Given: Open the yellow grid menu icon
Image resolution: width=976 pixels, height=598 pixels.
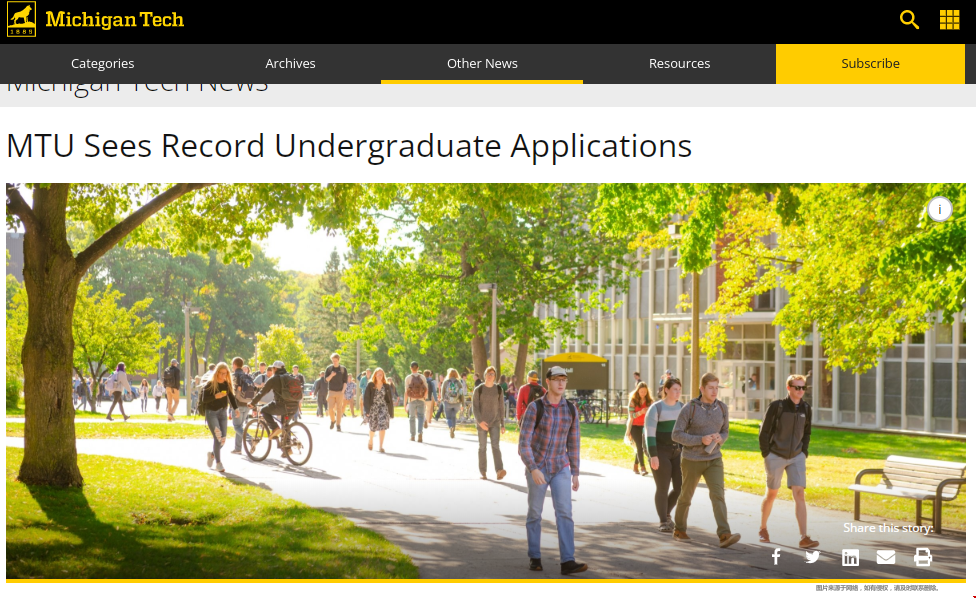Looking at the screenshot, I should pos(949,20).
